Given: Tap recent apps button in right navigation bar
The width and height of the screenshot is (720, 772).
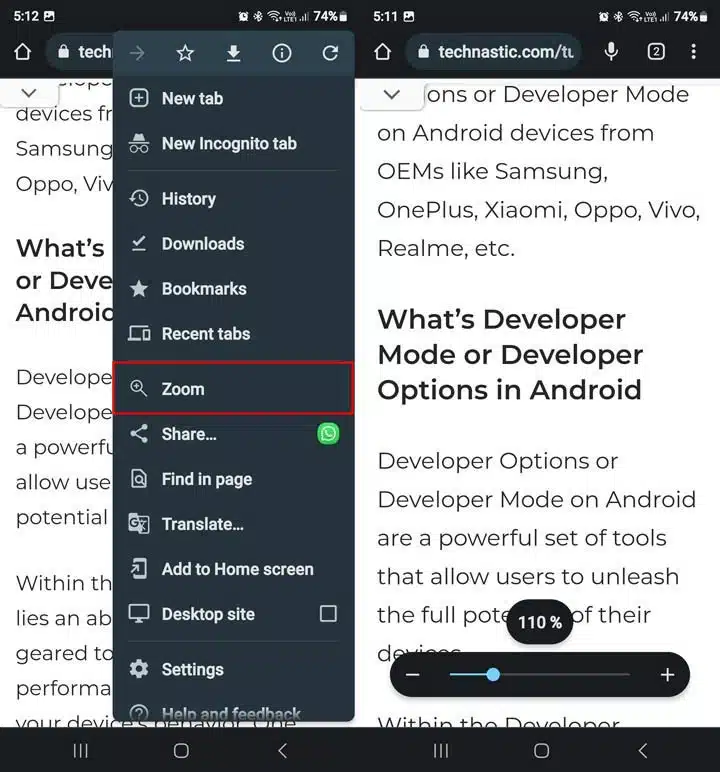Looking at the screenshot, I should point(441,750).
